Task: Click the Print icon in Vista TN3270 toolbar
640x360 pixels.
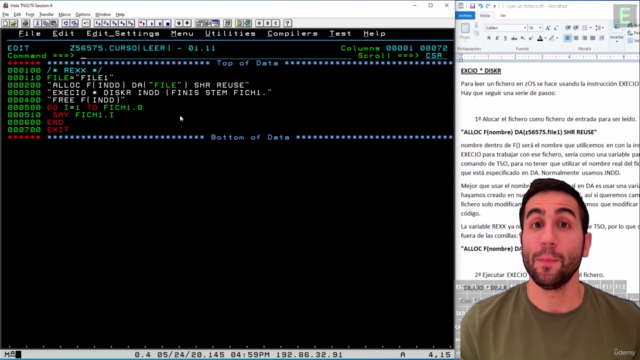Action: coord(25,23)
